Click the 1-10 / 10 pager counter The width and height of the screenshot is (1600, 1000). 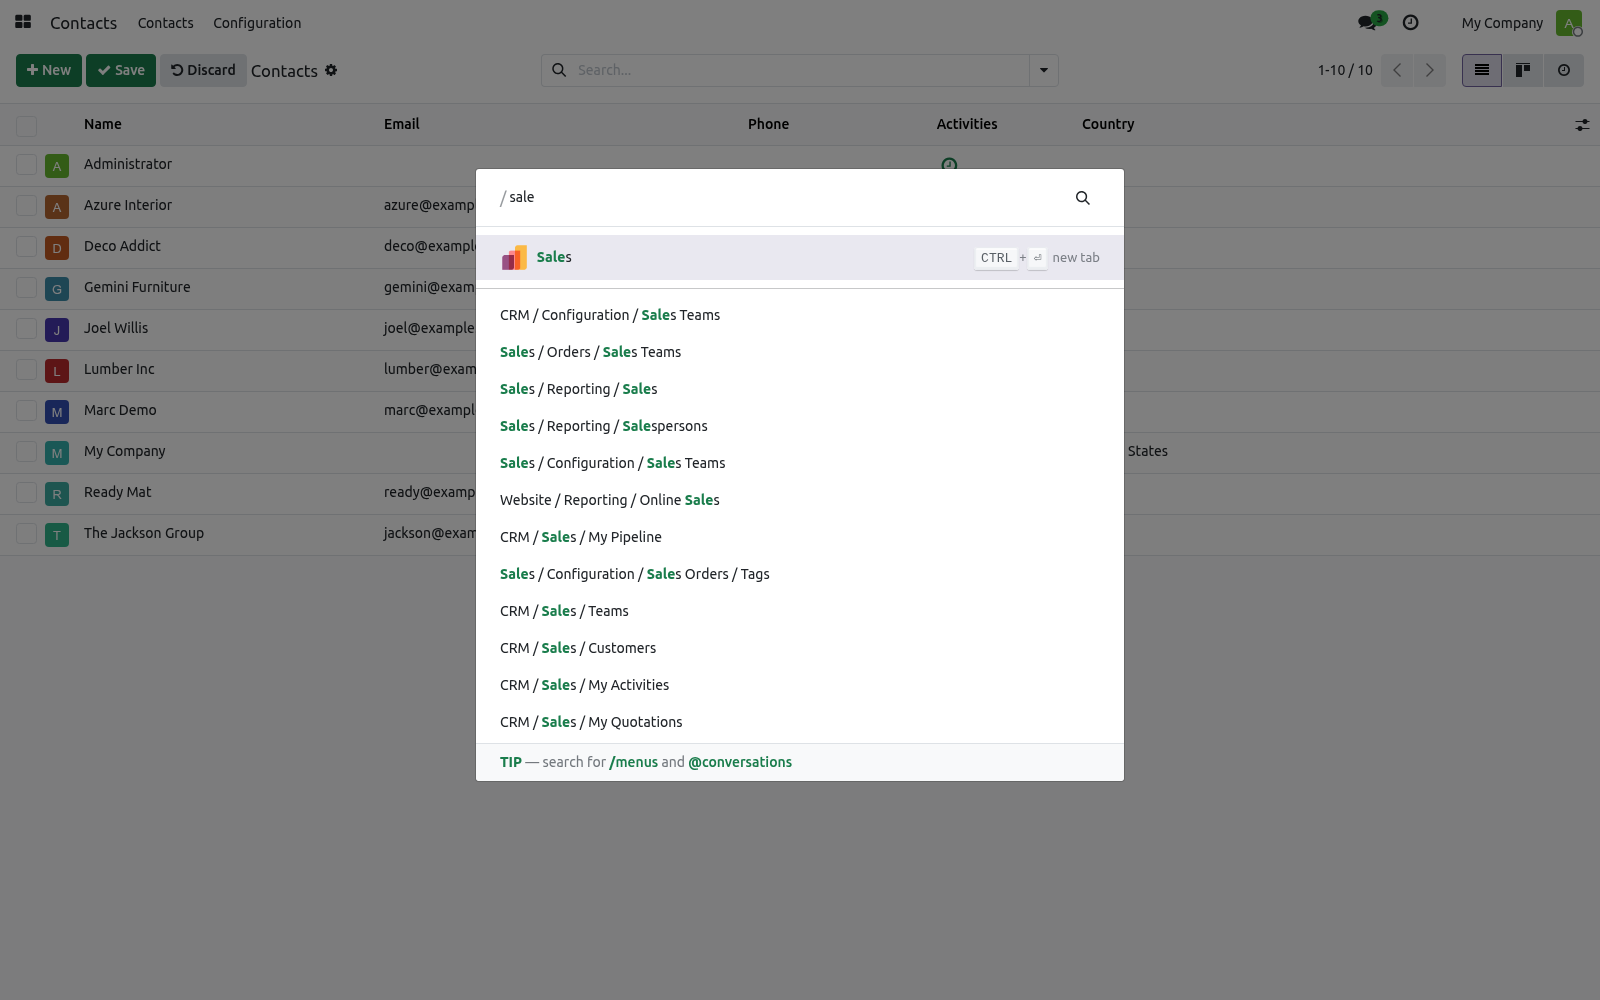point(1345,70)
